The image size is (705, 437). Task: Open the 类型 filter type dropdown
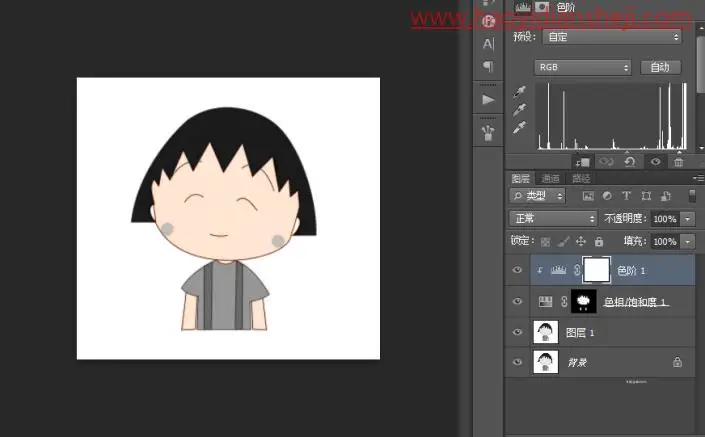[x=538, y=196]
